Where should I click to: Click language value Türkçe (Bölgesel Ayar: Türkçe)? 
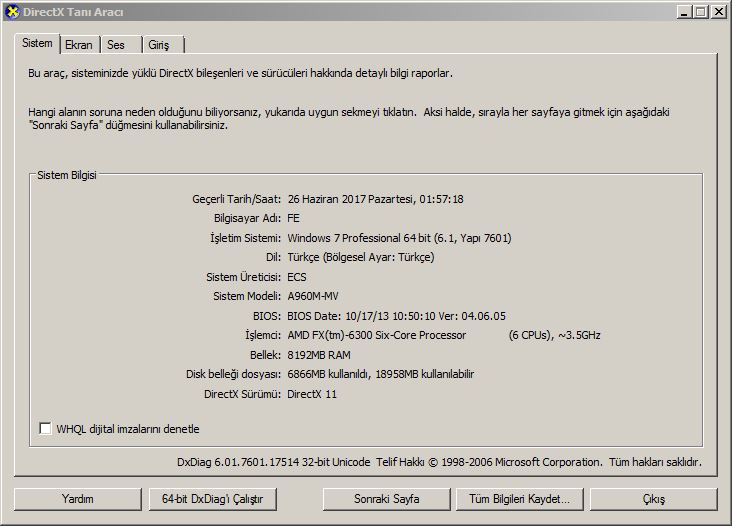(361, 257)
